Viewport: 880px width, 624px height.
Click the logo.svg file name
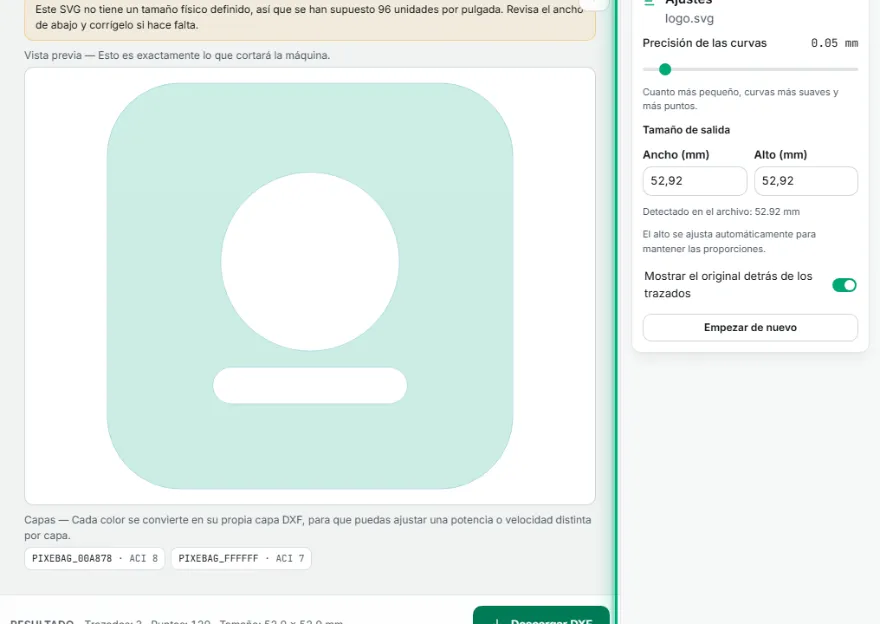click(x=689, y=19)
